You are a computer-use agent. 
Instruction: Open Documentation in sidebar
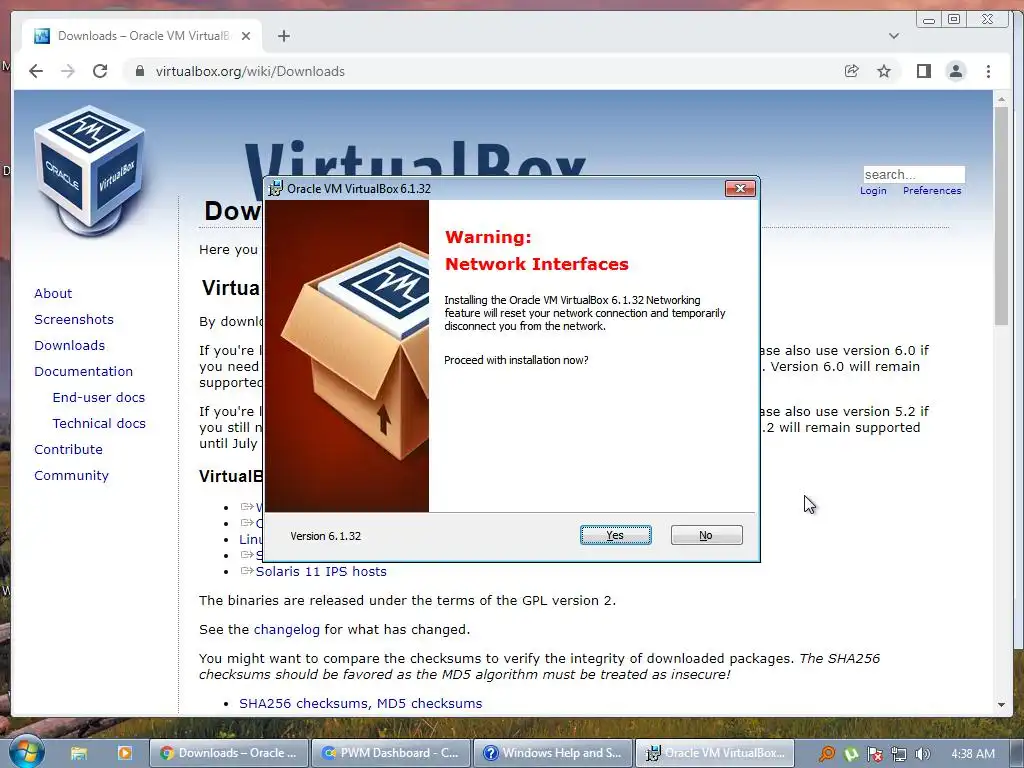[x=84, y=372]
